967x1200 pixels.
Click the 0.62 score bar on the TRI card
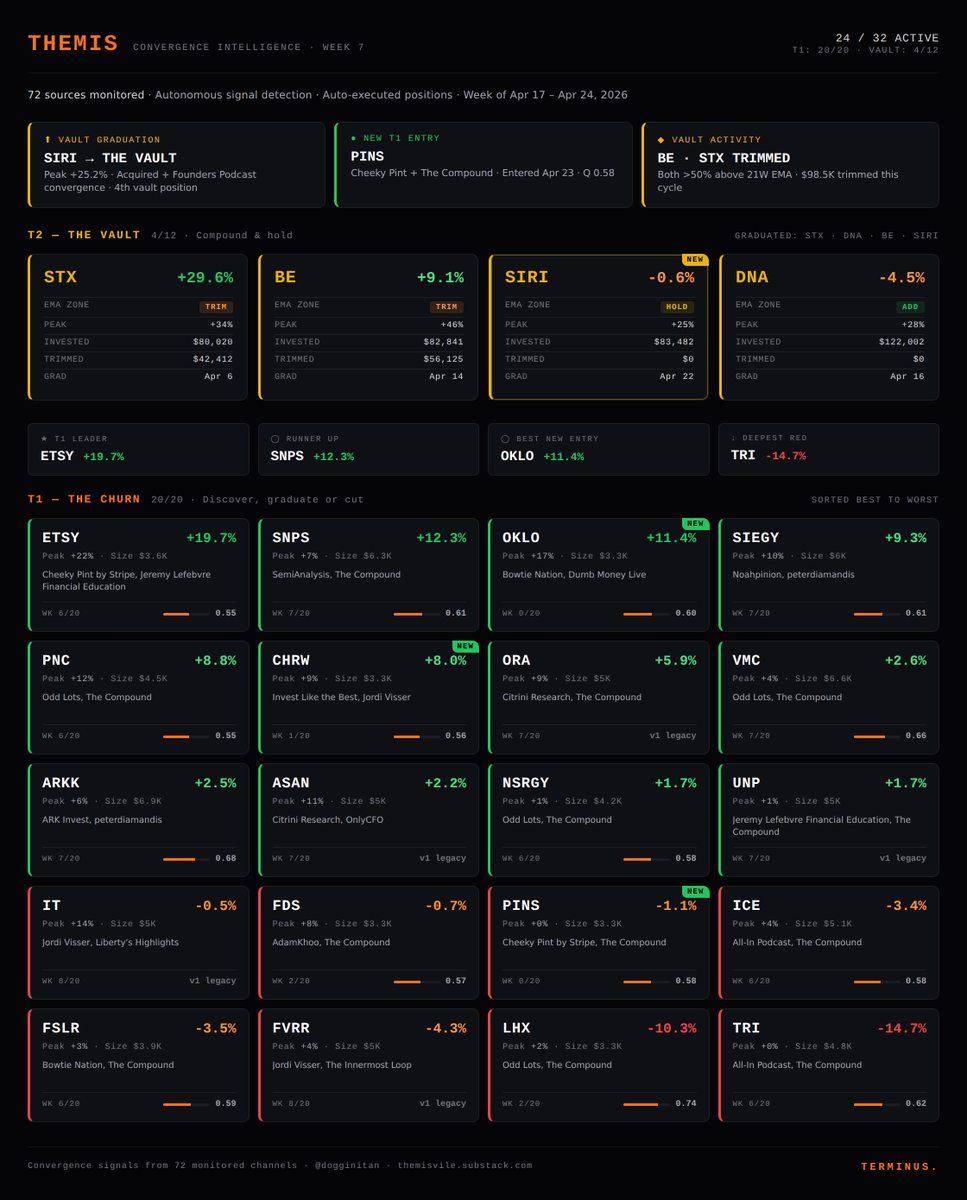[877, 1104]
